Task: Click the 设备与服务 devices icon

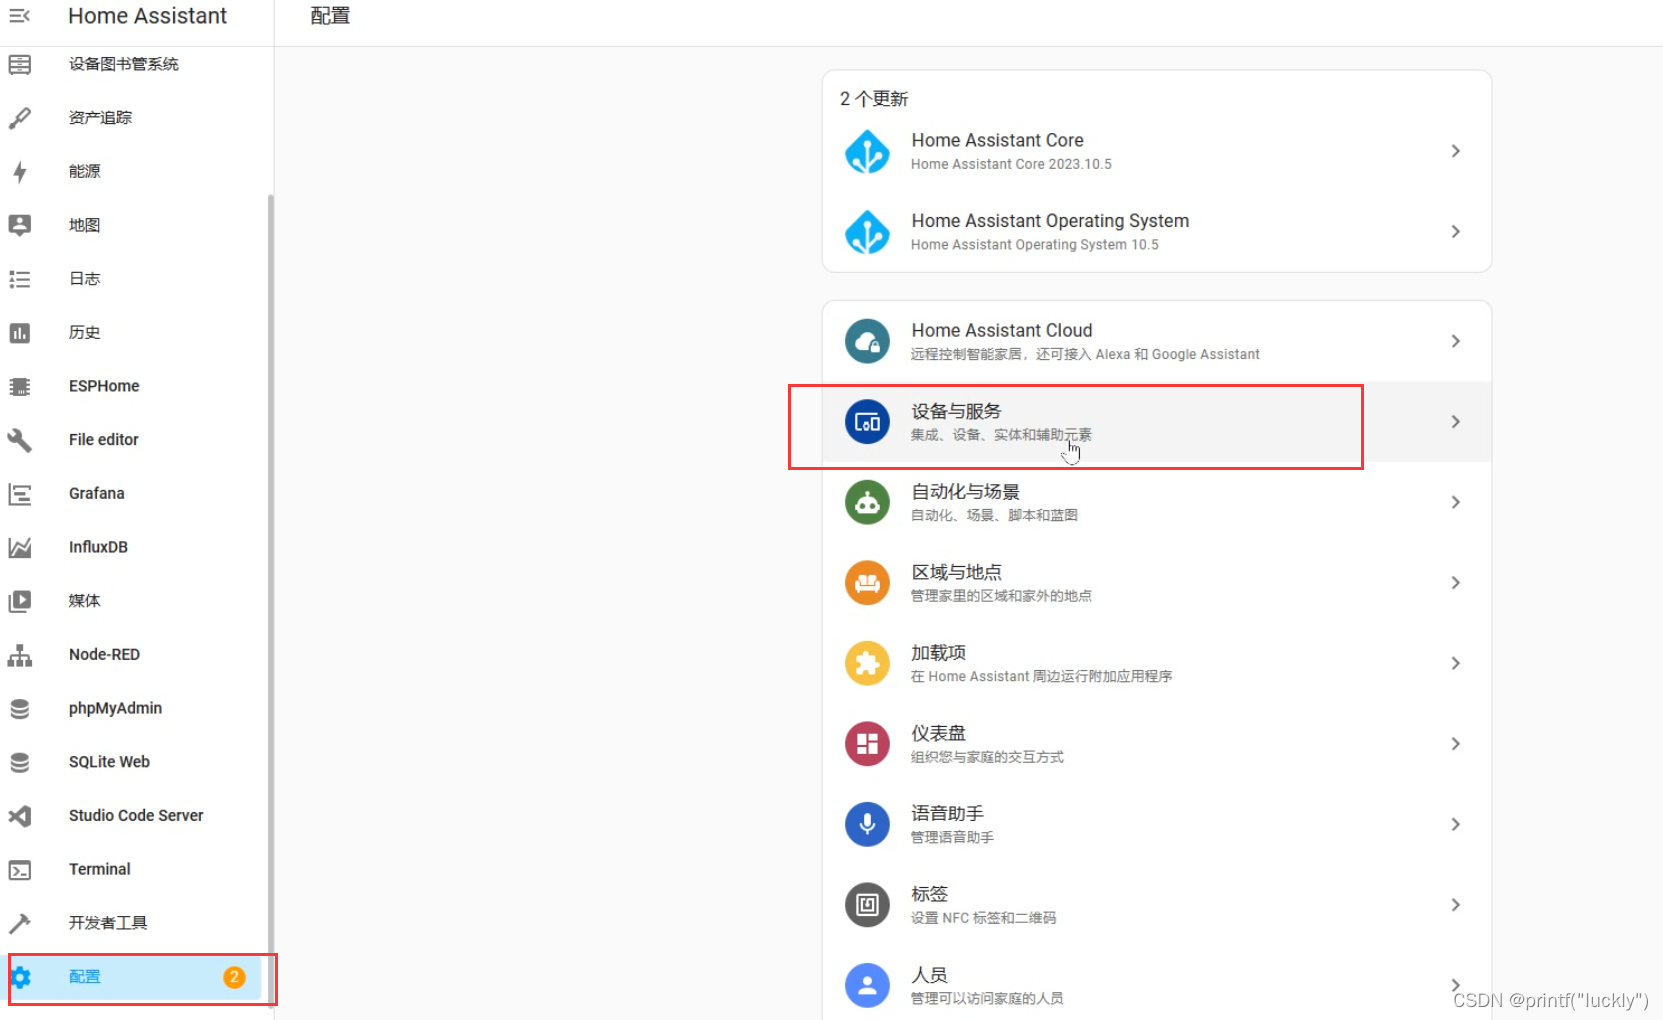Action: pyautogui.click(x=867, y=422)
